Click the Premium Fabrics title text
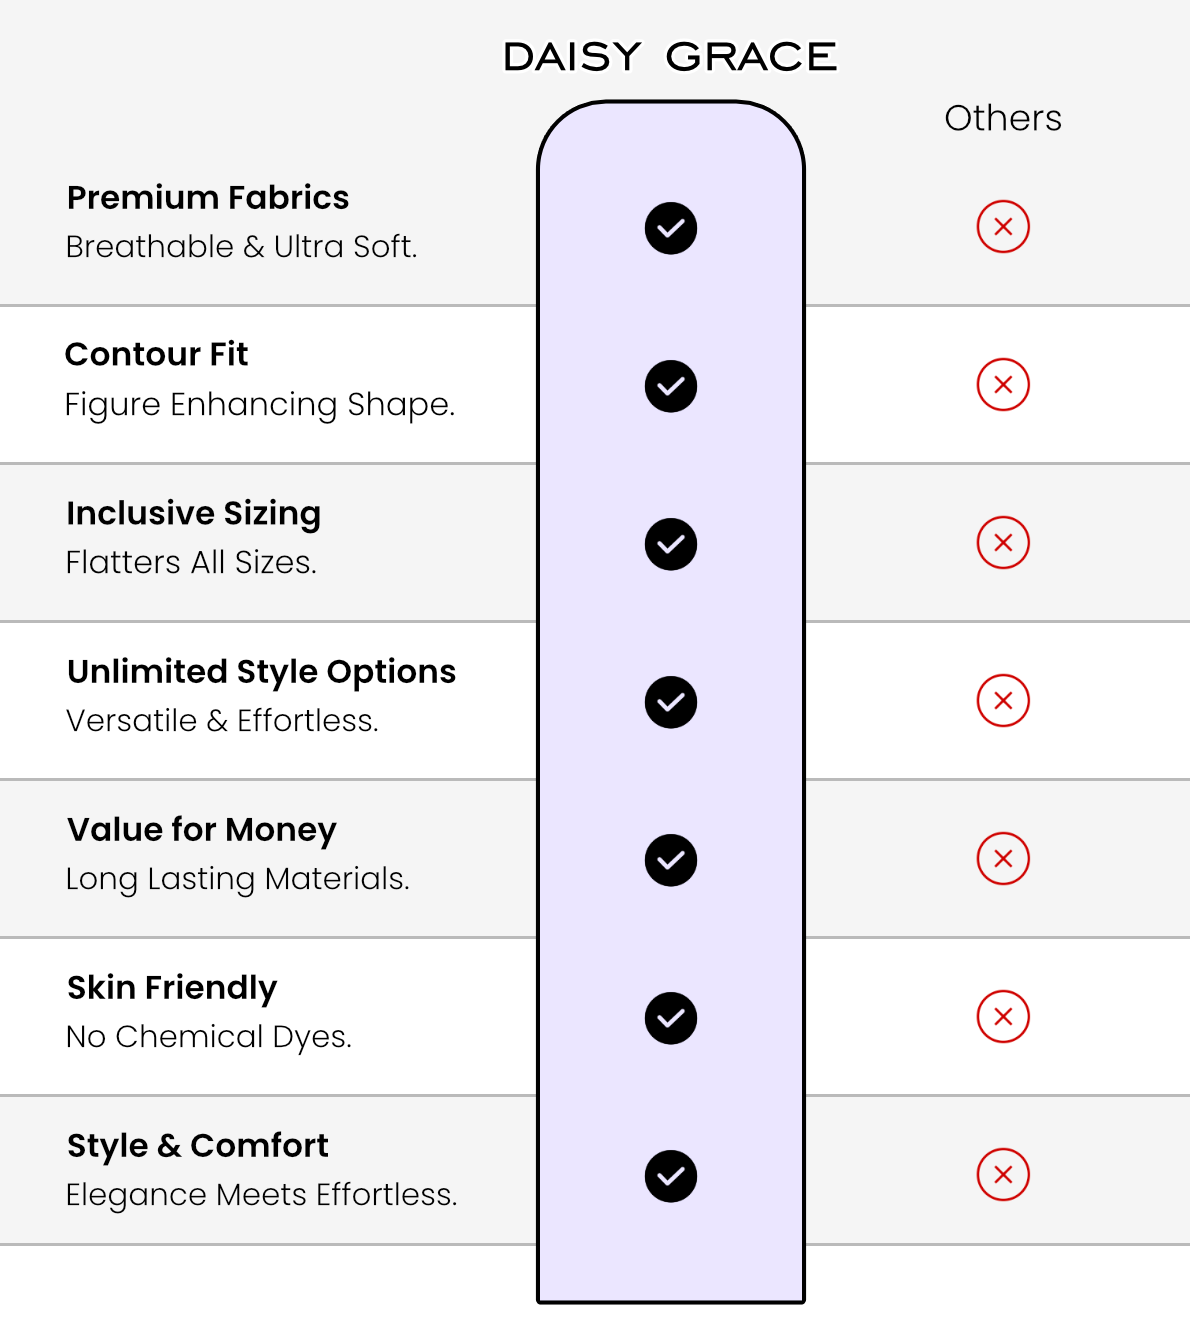Image resolution: width=1190 pixels, height=1320 pixels. tap(208, 198)
